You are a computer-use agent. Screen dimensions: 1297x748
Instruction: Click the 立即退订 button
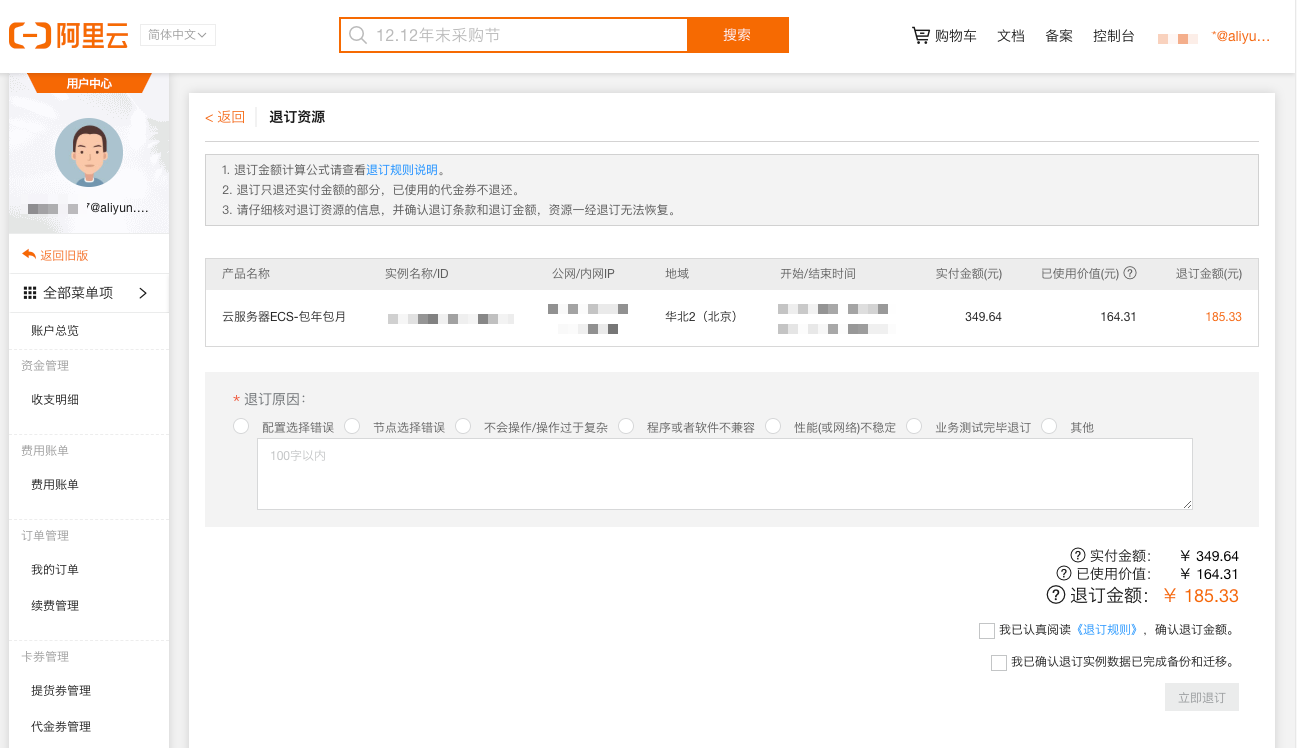click(x=1202, y=697)
